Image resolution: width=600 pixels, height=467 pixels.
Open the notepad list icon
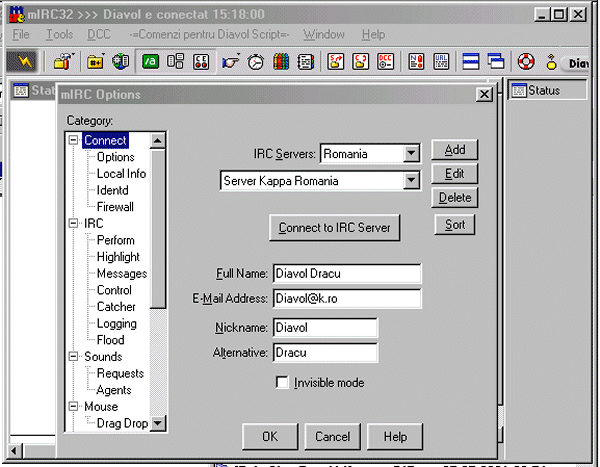click(306, 61)
